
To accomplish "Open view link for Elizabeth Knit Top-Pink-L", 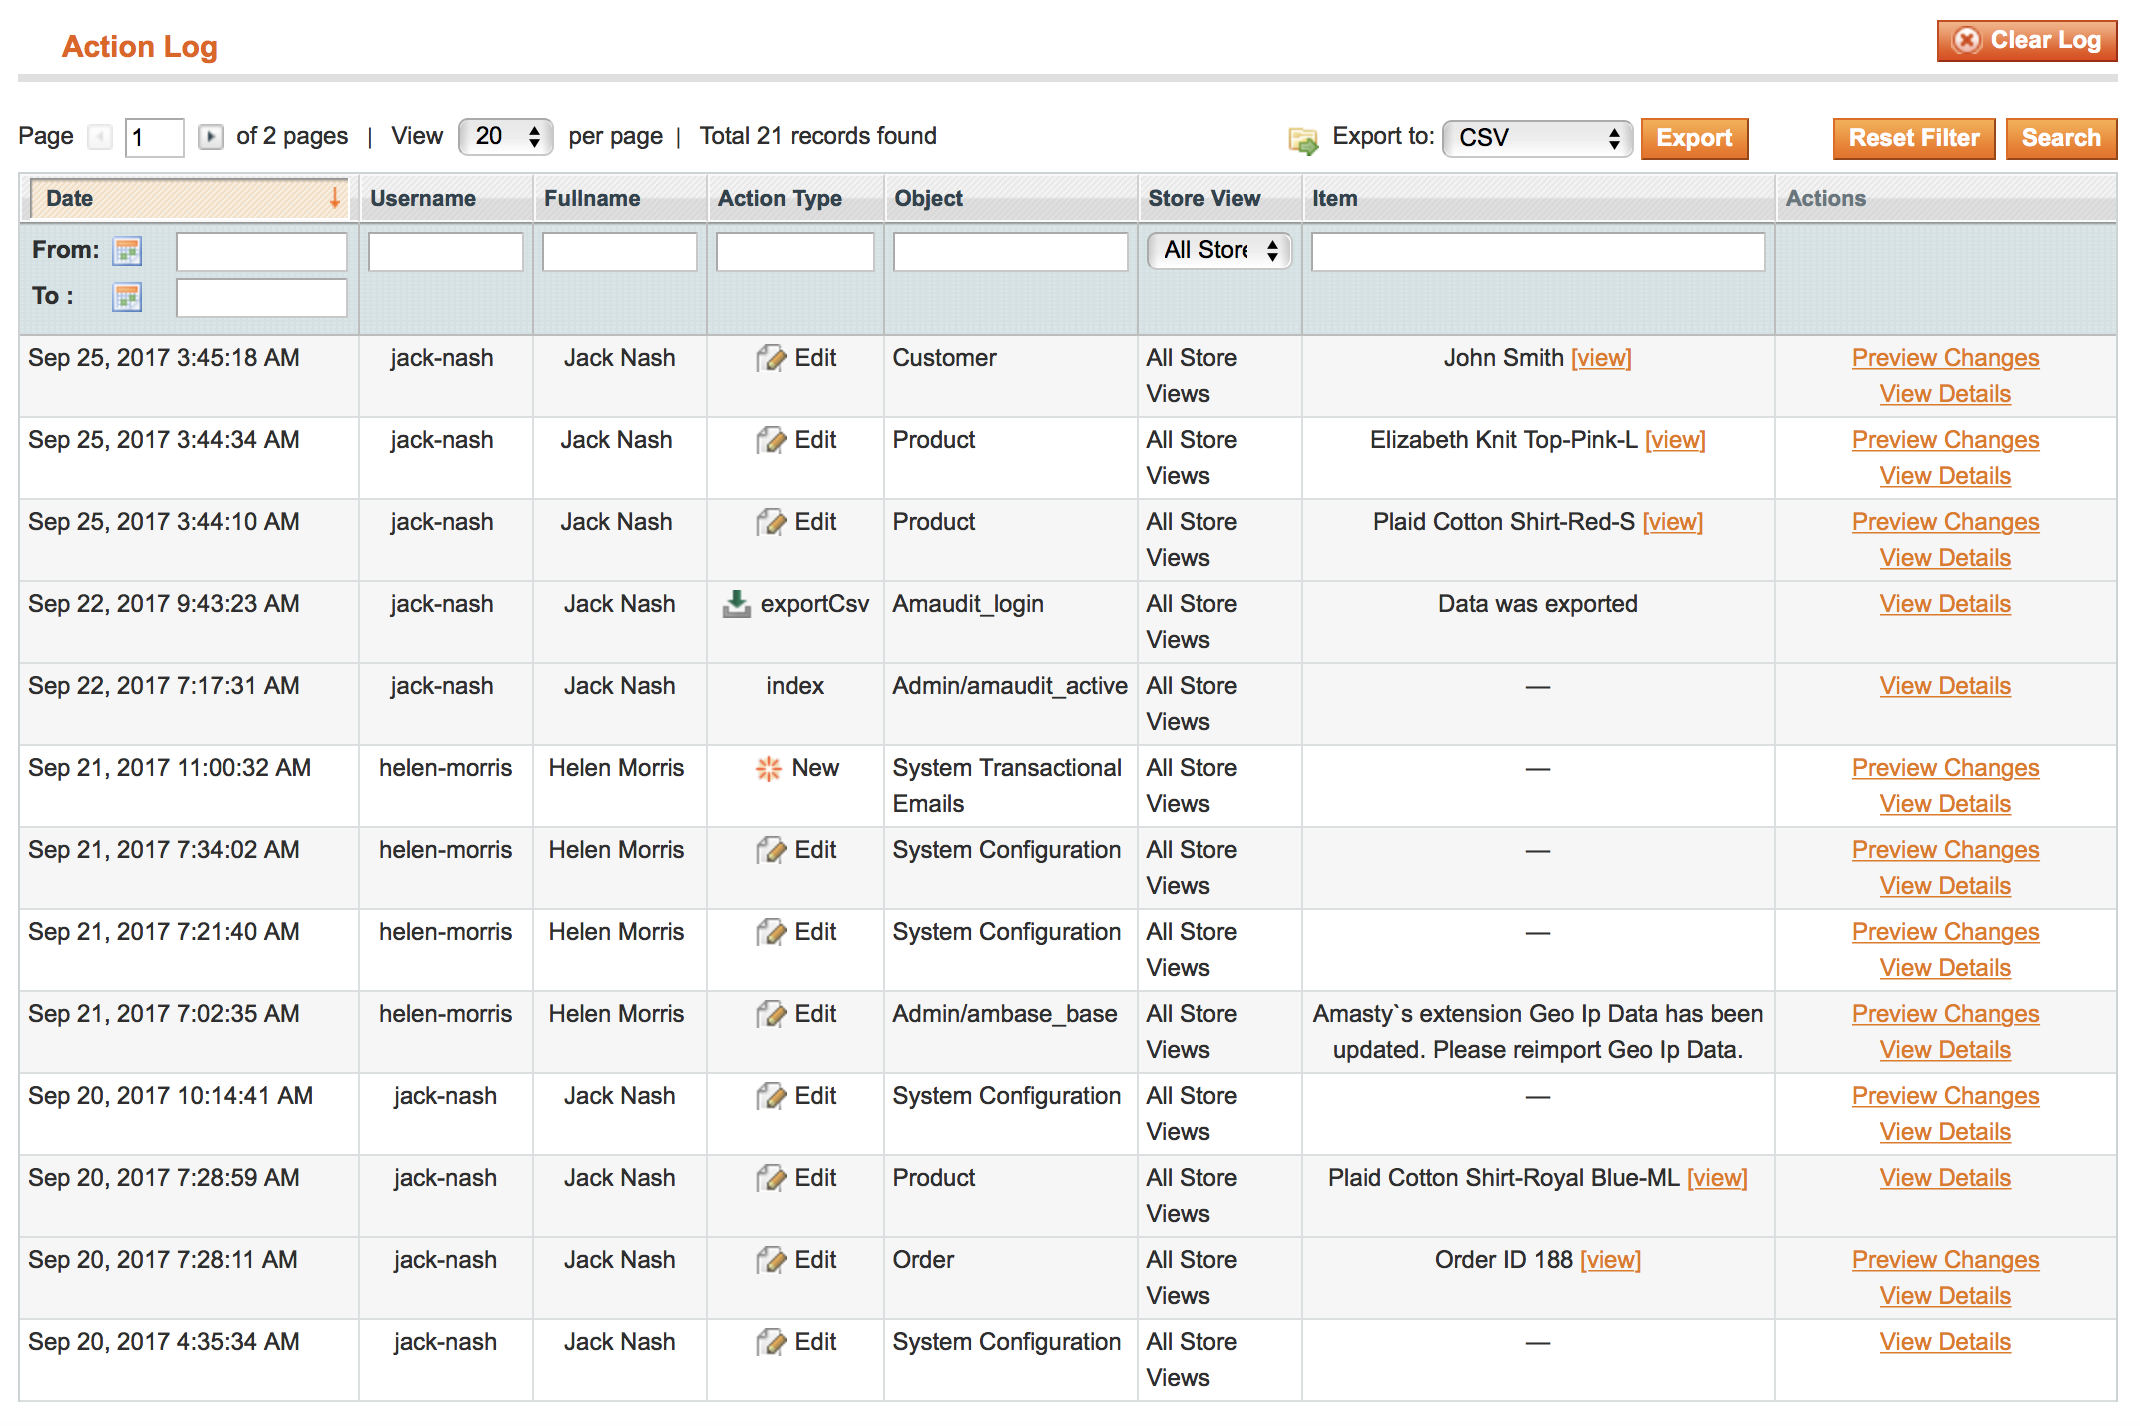I will (x=1674, y=440).
